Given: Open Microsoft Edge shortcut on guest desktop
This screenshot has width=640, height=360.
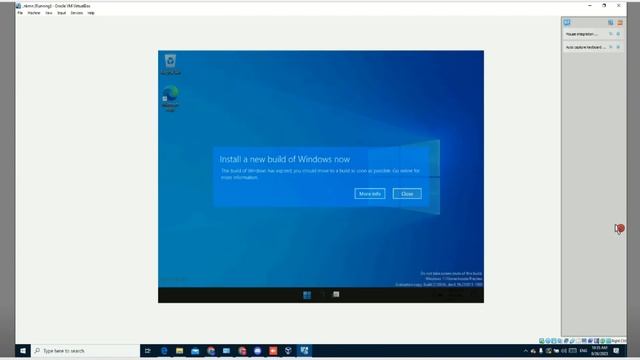Looking at the screenshot, I should pos(171,98).
